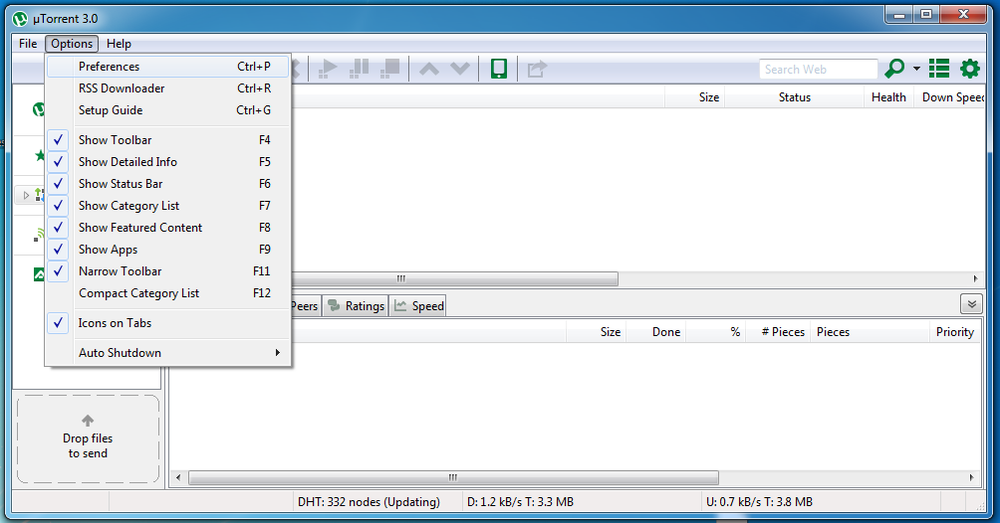Open preferences via green gear icon
1000x523 pixels.
[x=970, y=68]
